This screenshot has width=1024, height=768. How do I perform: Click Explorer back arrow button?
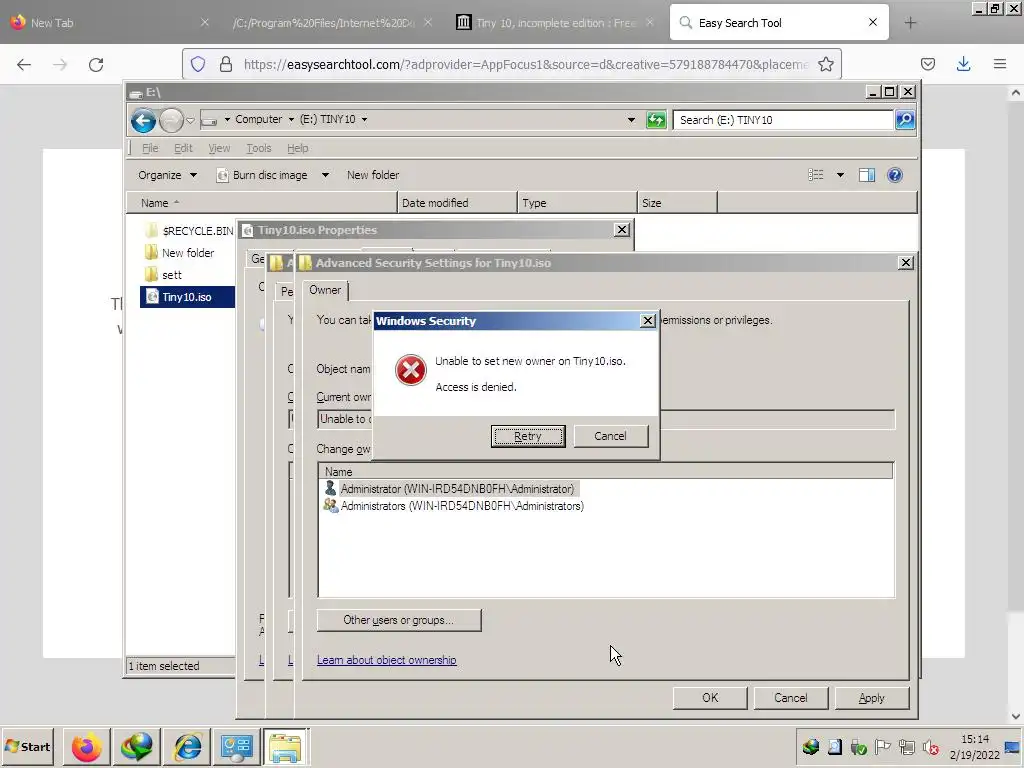click(x=143, y=120)
